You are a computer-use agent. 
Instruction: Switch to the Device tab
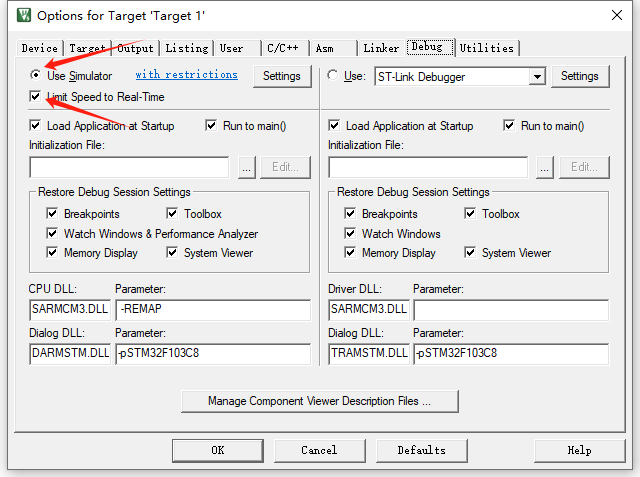[40, 48]
